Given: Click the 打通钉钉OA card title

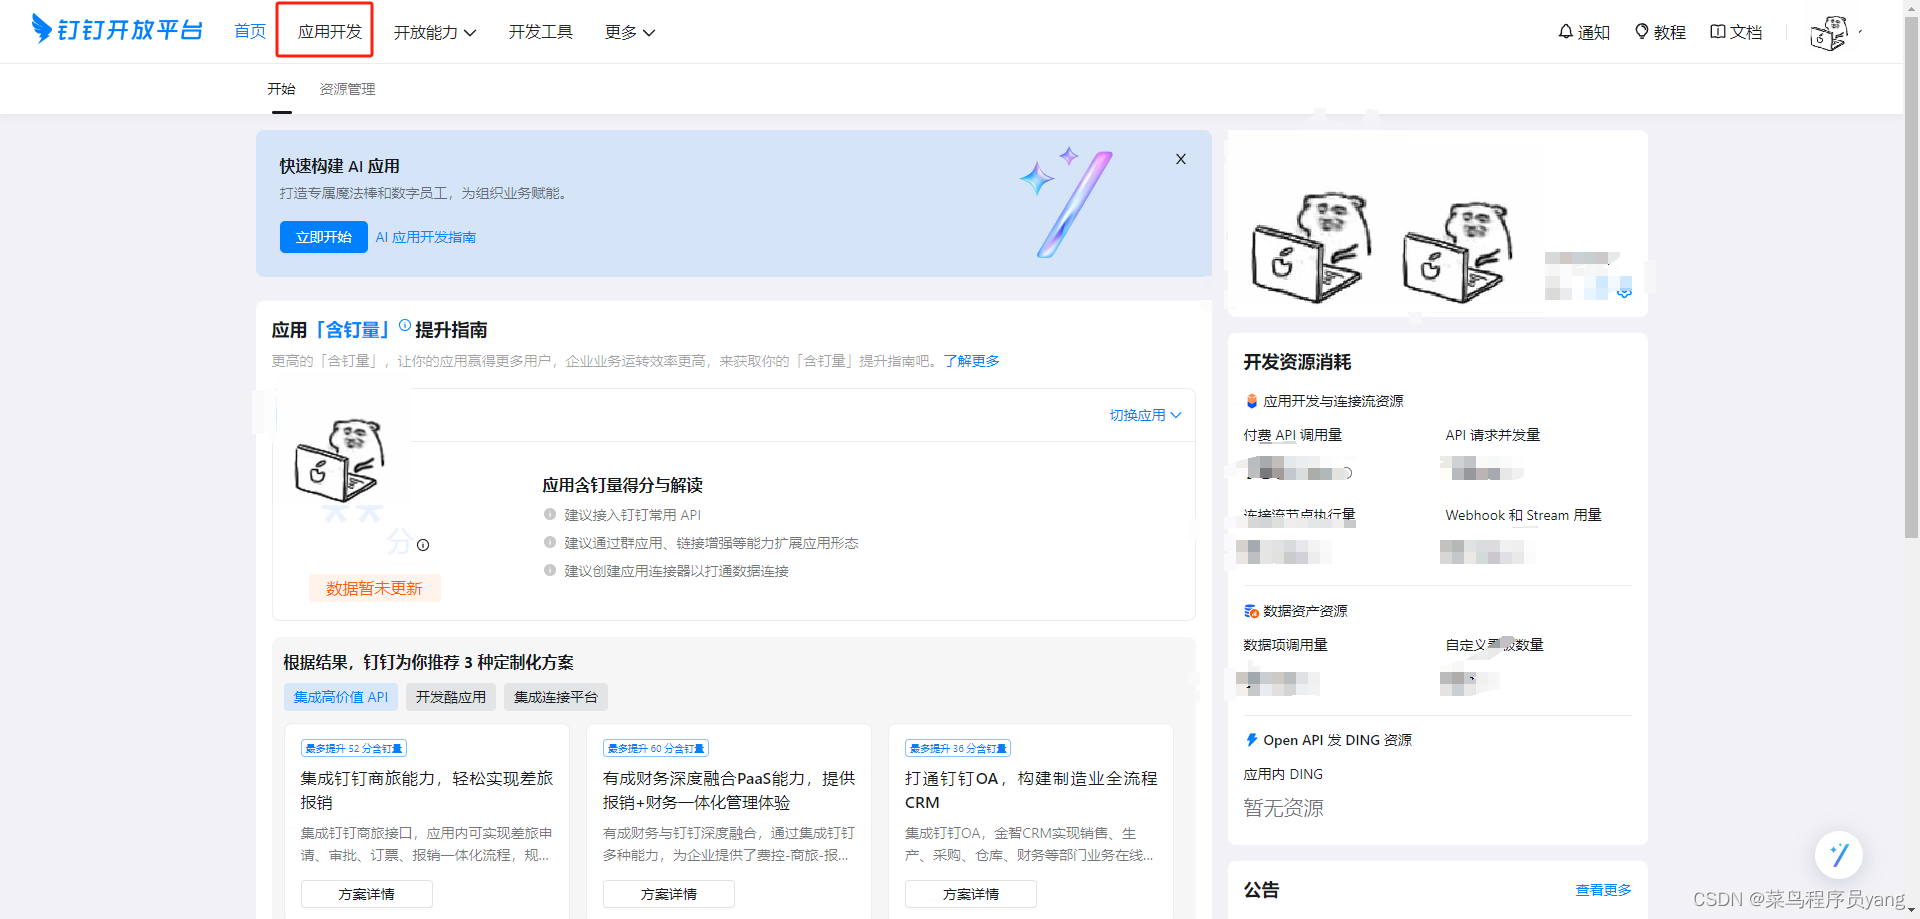Looking at the screenshot, I should [x=1031, y=790].
